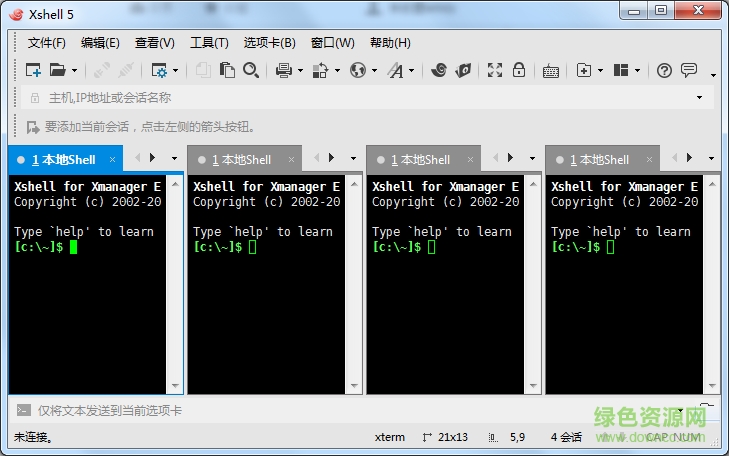The image size is (729, 456).
Task: Expand the address bar history dropdown
Action: pyautogui.click(x=699, y=98)
